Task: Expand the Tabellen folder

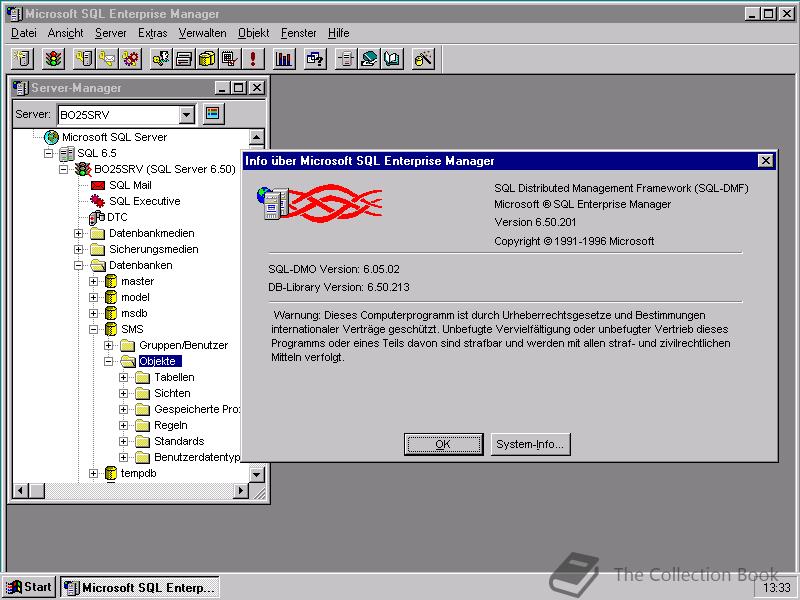Action: (x=123, y=378)
